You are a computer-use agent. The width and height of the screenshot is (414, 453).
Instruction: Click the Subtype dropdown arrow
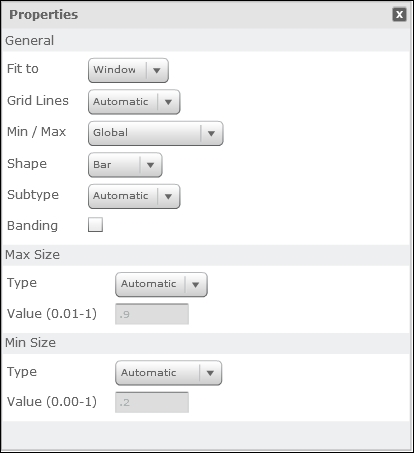(x=168, y=196)
